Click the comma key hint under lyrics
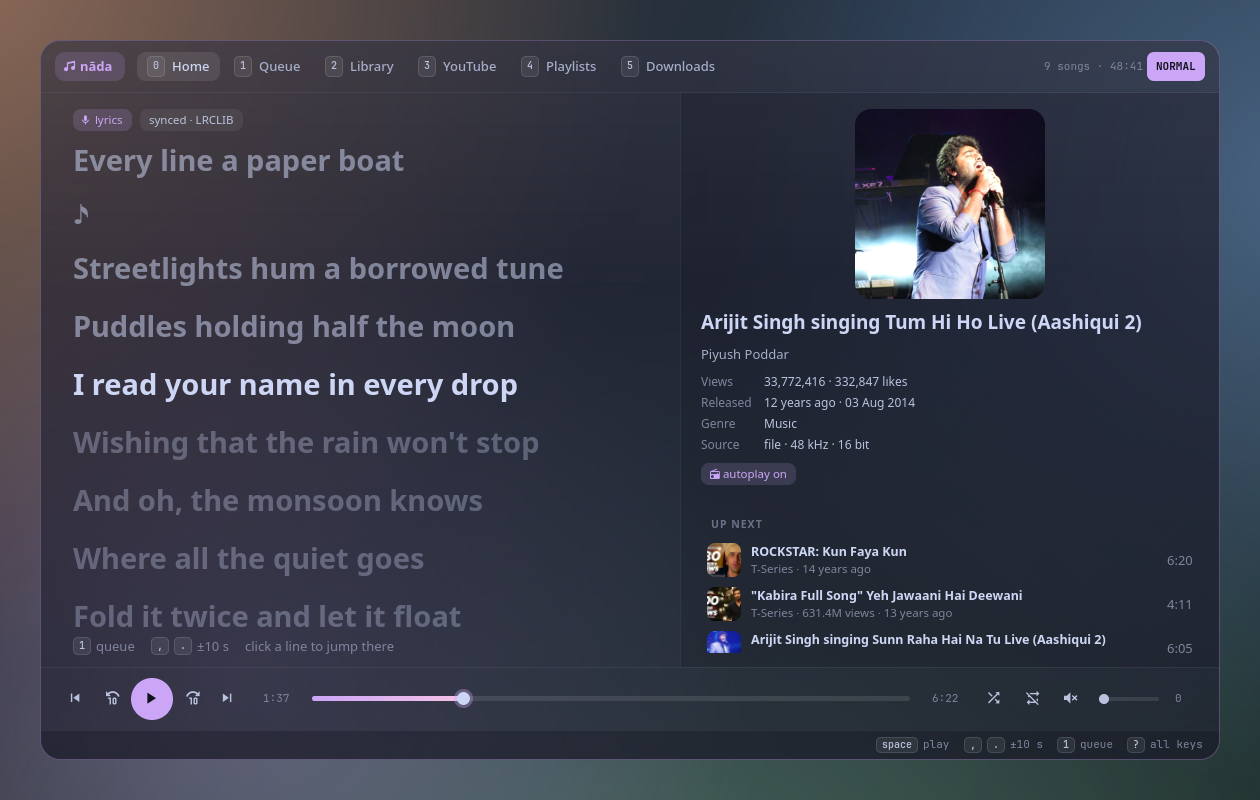Viewport: 1260px width, 800px height. [x=160, y=646]
